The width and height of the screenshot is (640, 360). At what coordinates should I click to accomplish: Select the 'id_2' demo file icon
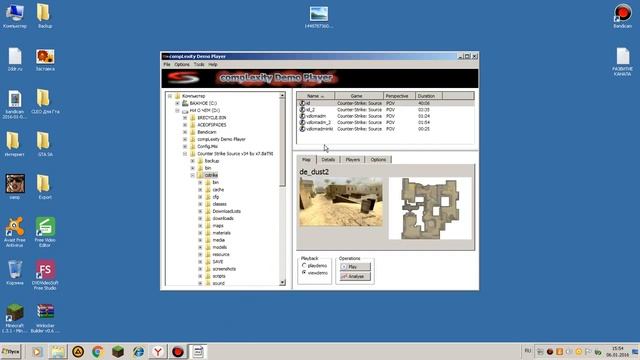coord(302,110)
